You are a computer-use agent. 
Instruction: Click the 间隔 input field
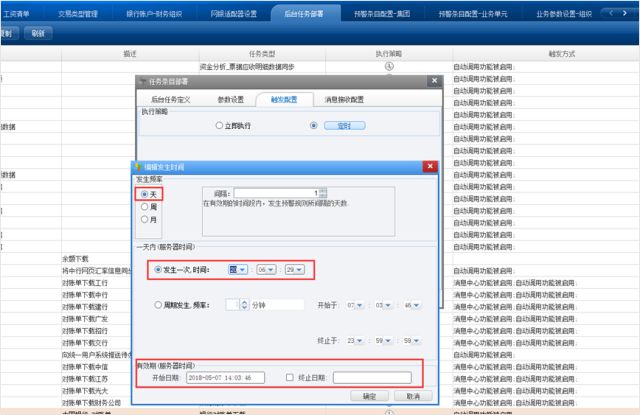[x=277, y=193]
